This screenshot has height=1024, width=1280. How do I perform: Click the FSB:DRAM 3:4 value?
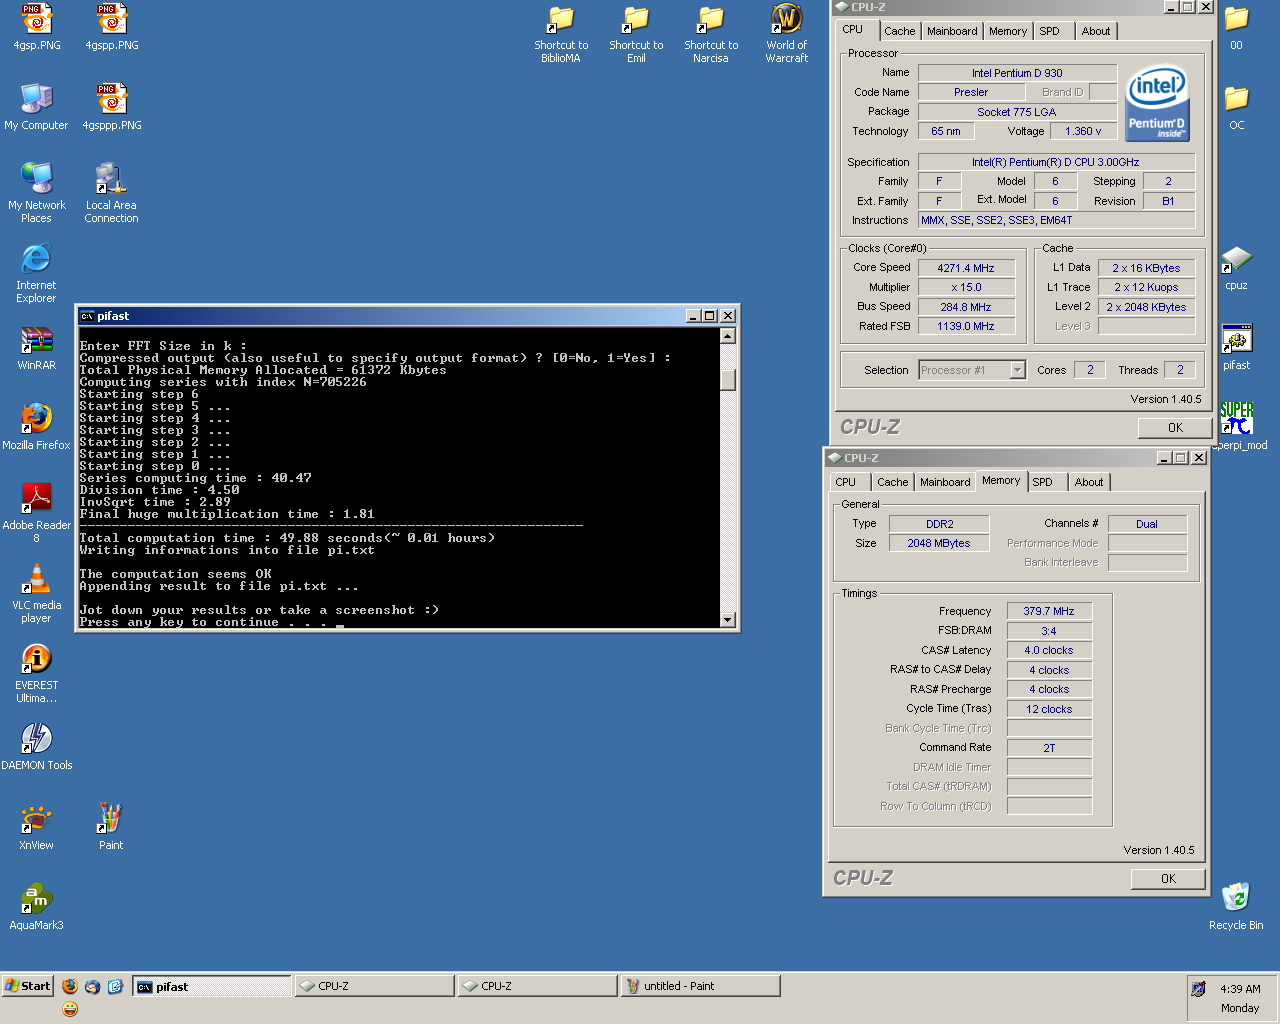(1049, 631)
